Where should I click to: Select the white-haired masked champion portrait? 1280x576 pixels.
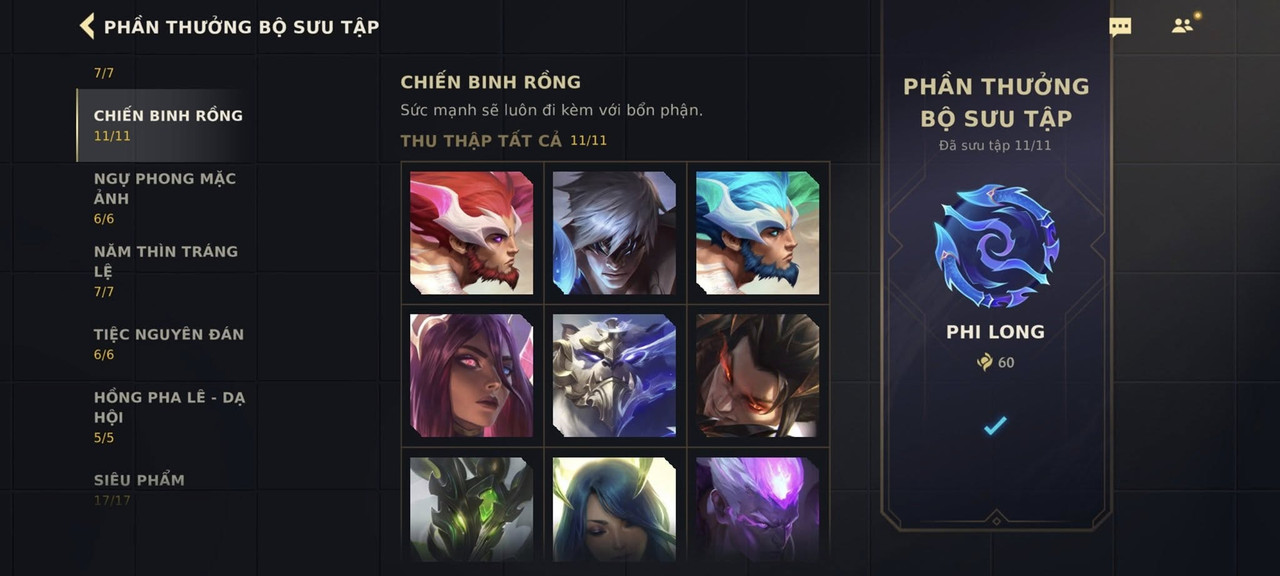pos(614,233)
